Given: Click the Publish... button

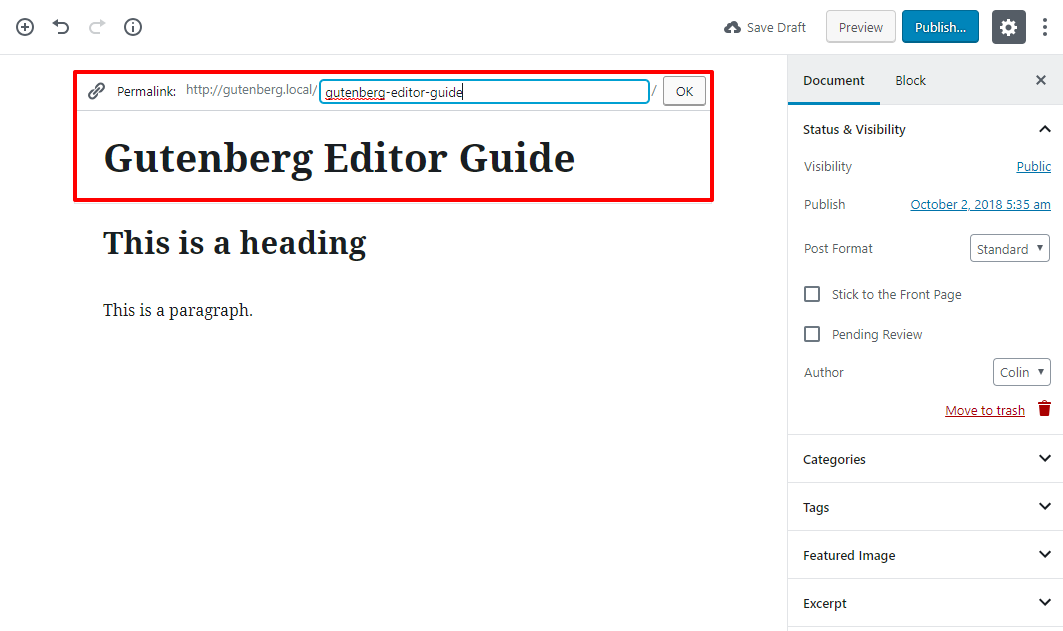Looking at the screenshot, I should coord(940,27).
